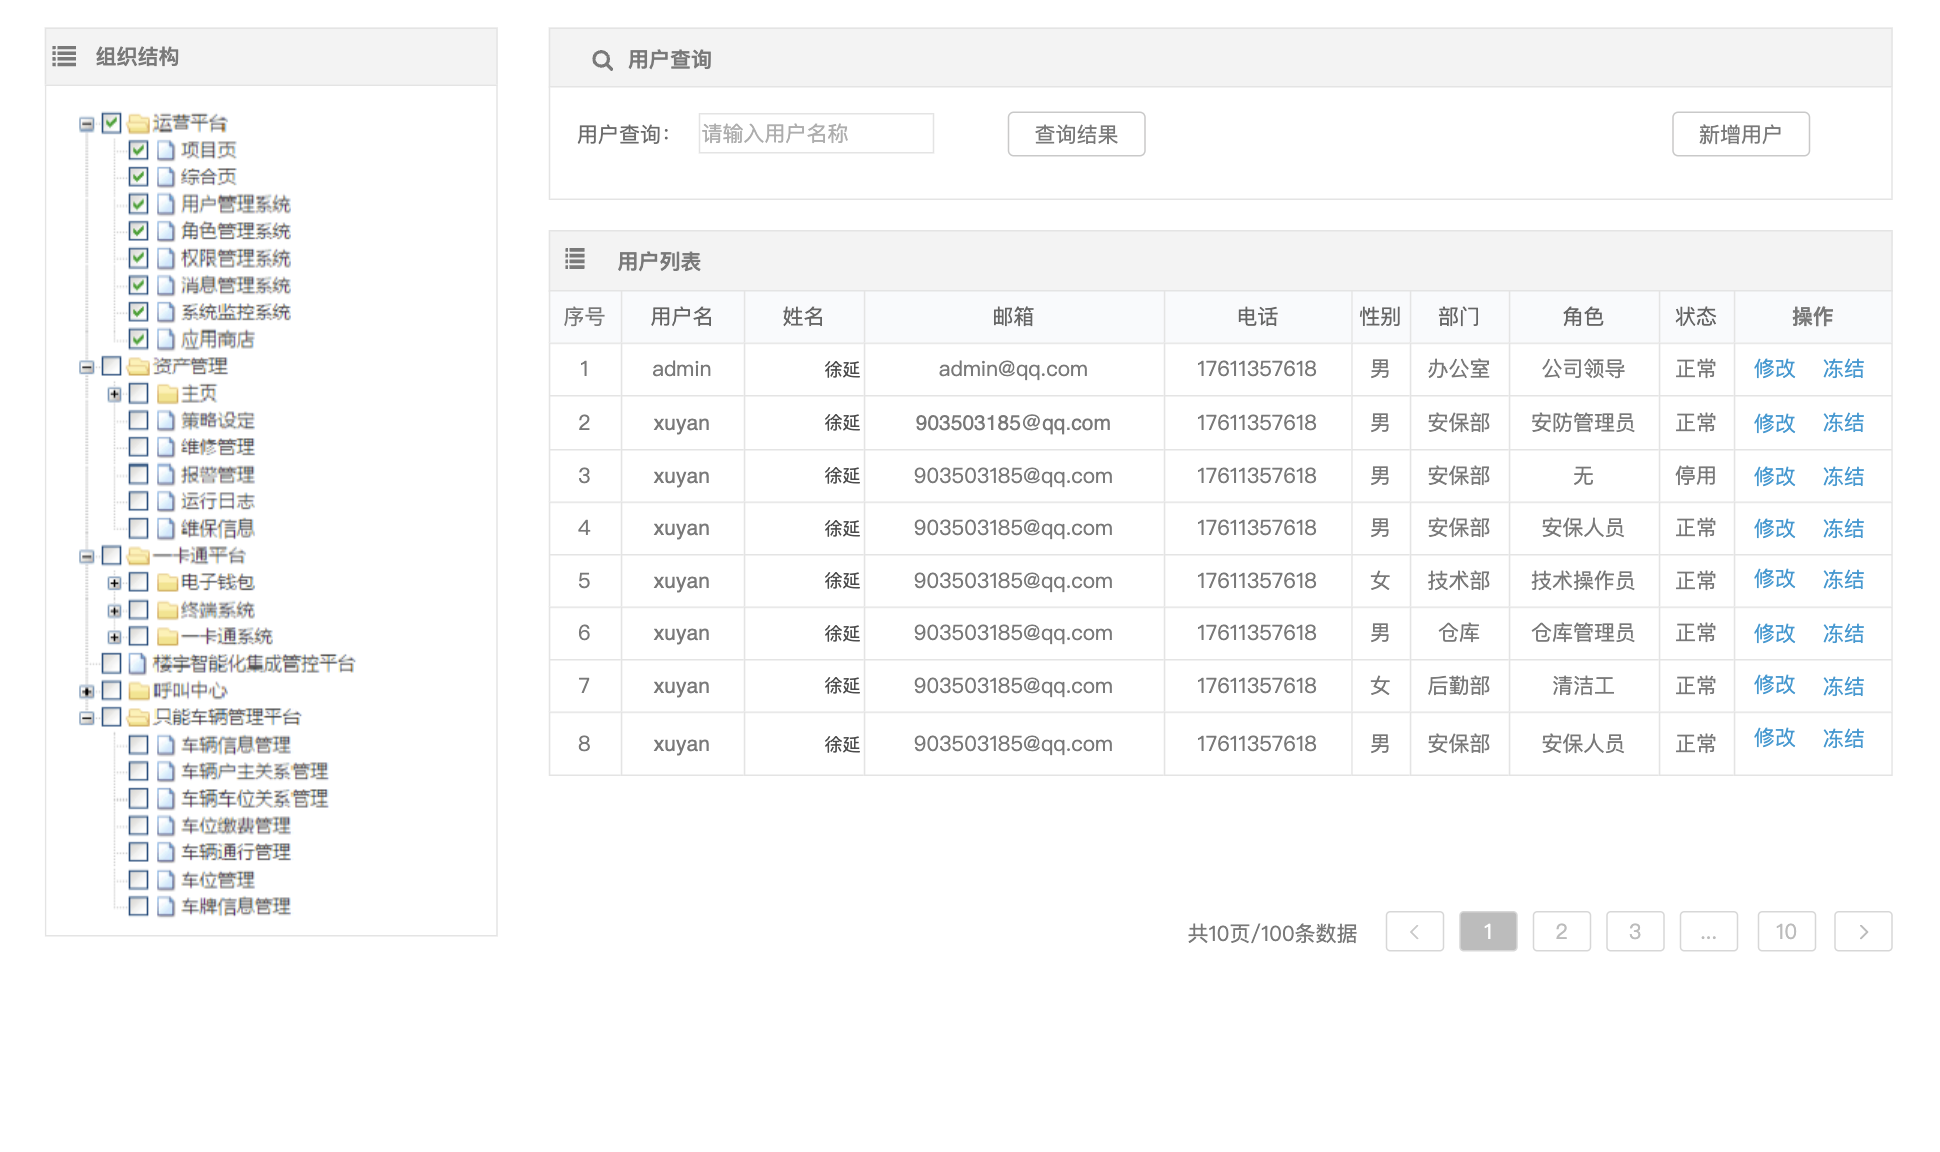The image size is (1940, 1152).
Task: Expand the 呼叫中心 tree node
Action: click(x=87, y=691)
